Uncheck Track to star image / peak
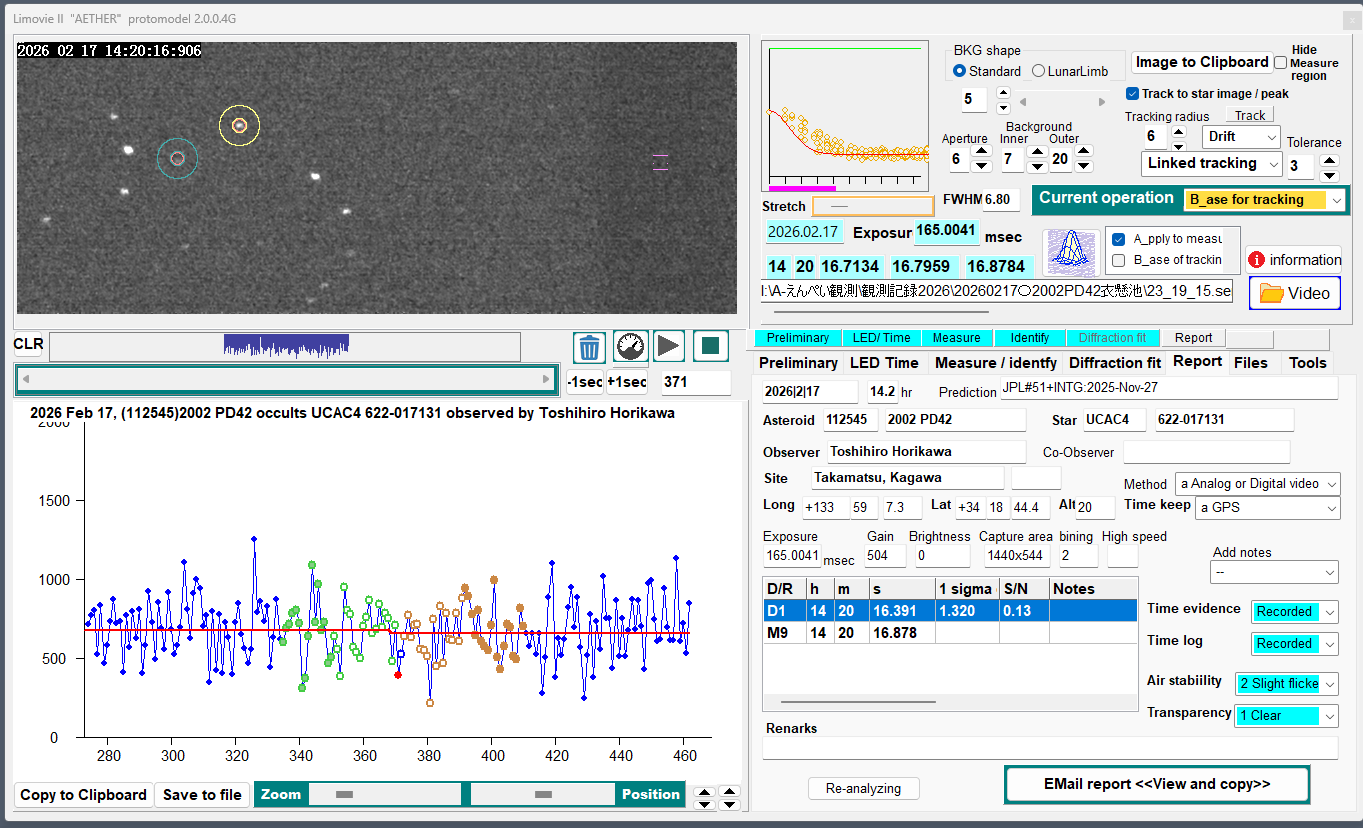The image size is (1363, 828). coord(1132,94)
